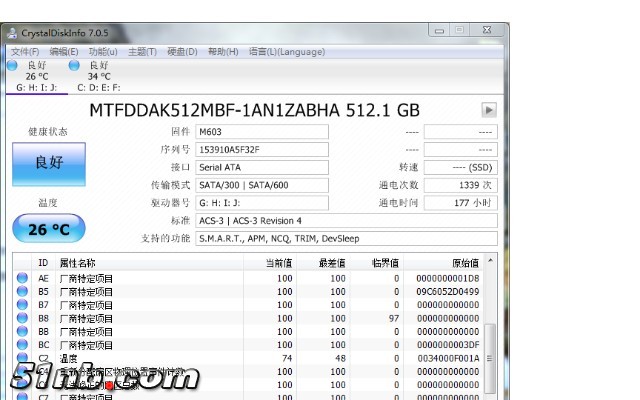The image size is (640, 400).
Task: Select threshold value 97 in B8 row
Action: (393, 318)
